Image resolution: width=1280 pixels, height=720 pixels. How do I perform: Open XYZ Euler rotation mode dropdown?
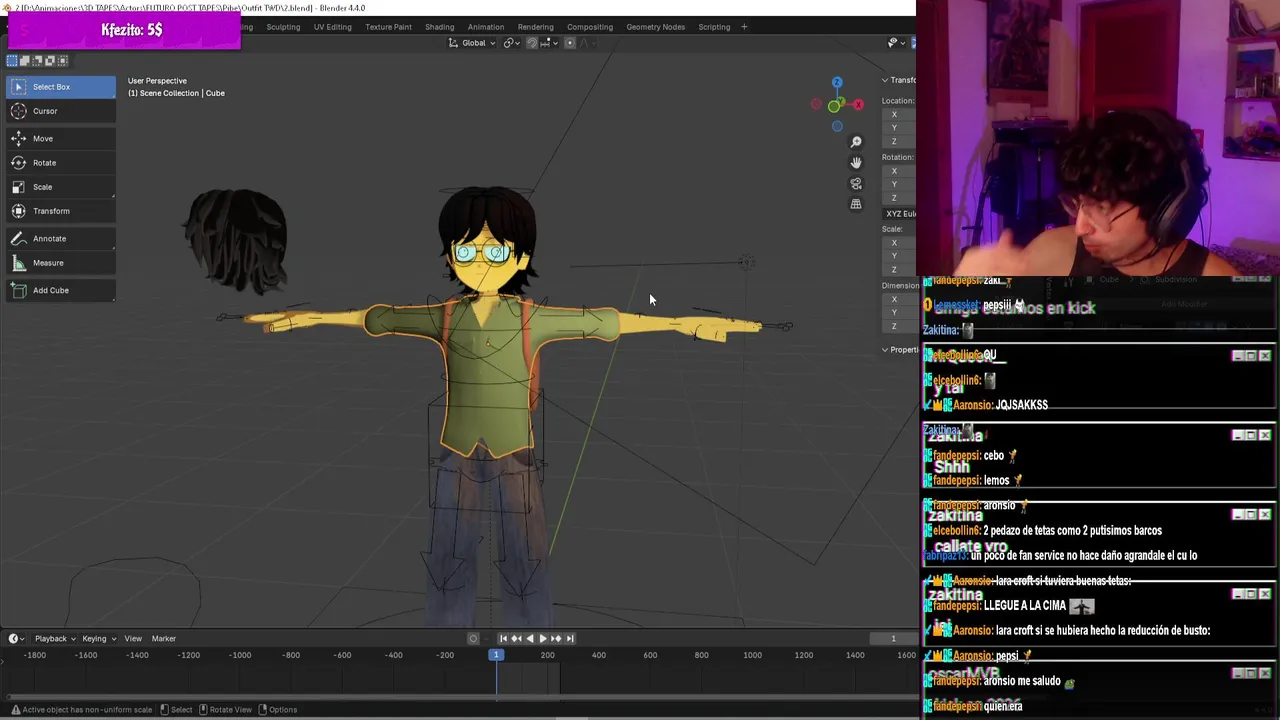pos(899,214)
